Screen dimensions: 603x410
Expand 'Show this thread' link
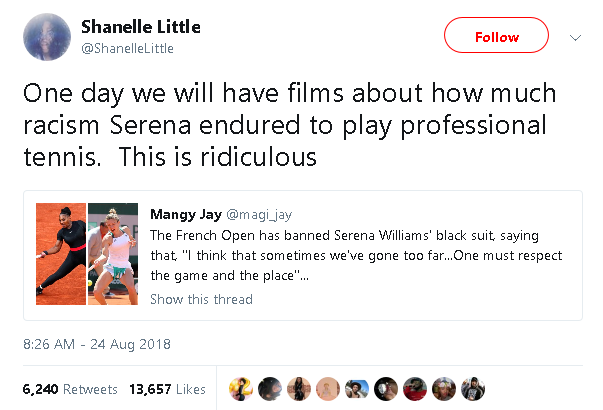pos(201,299)
